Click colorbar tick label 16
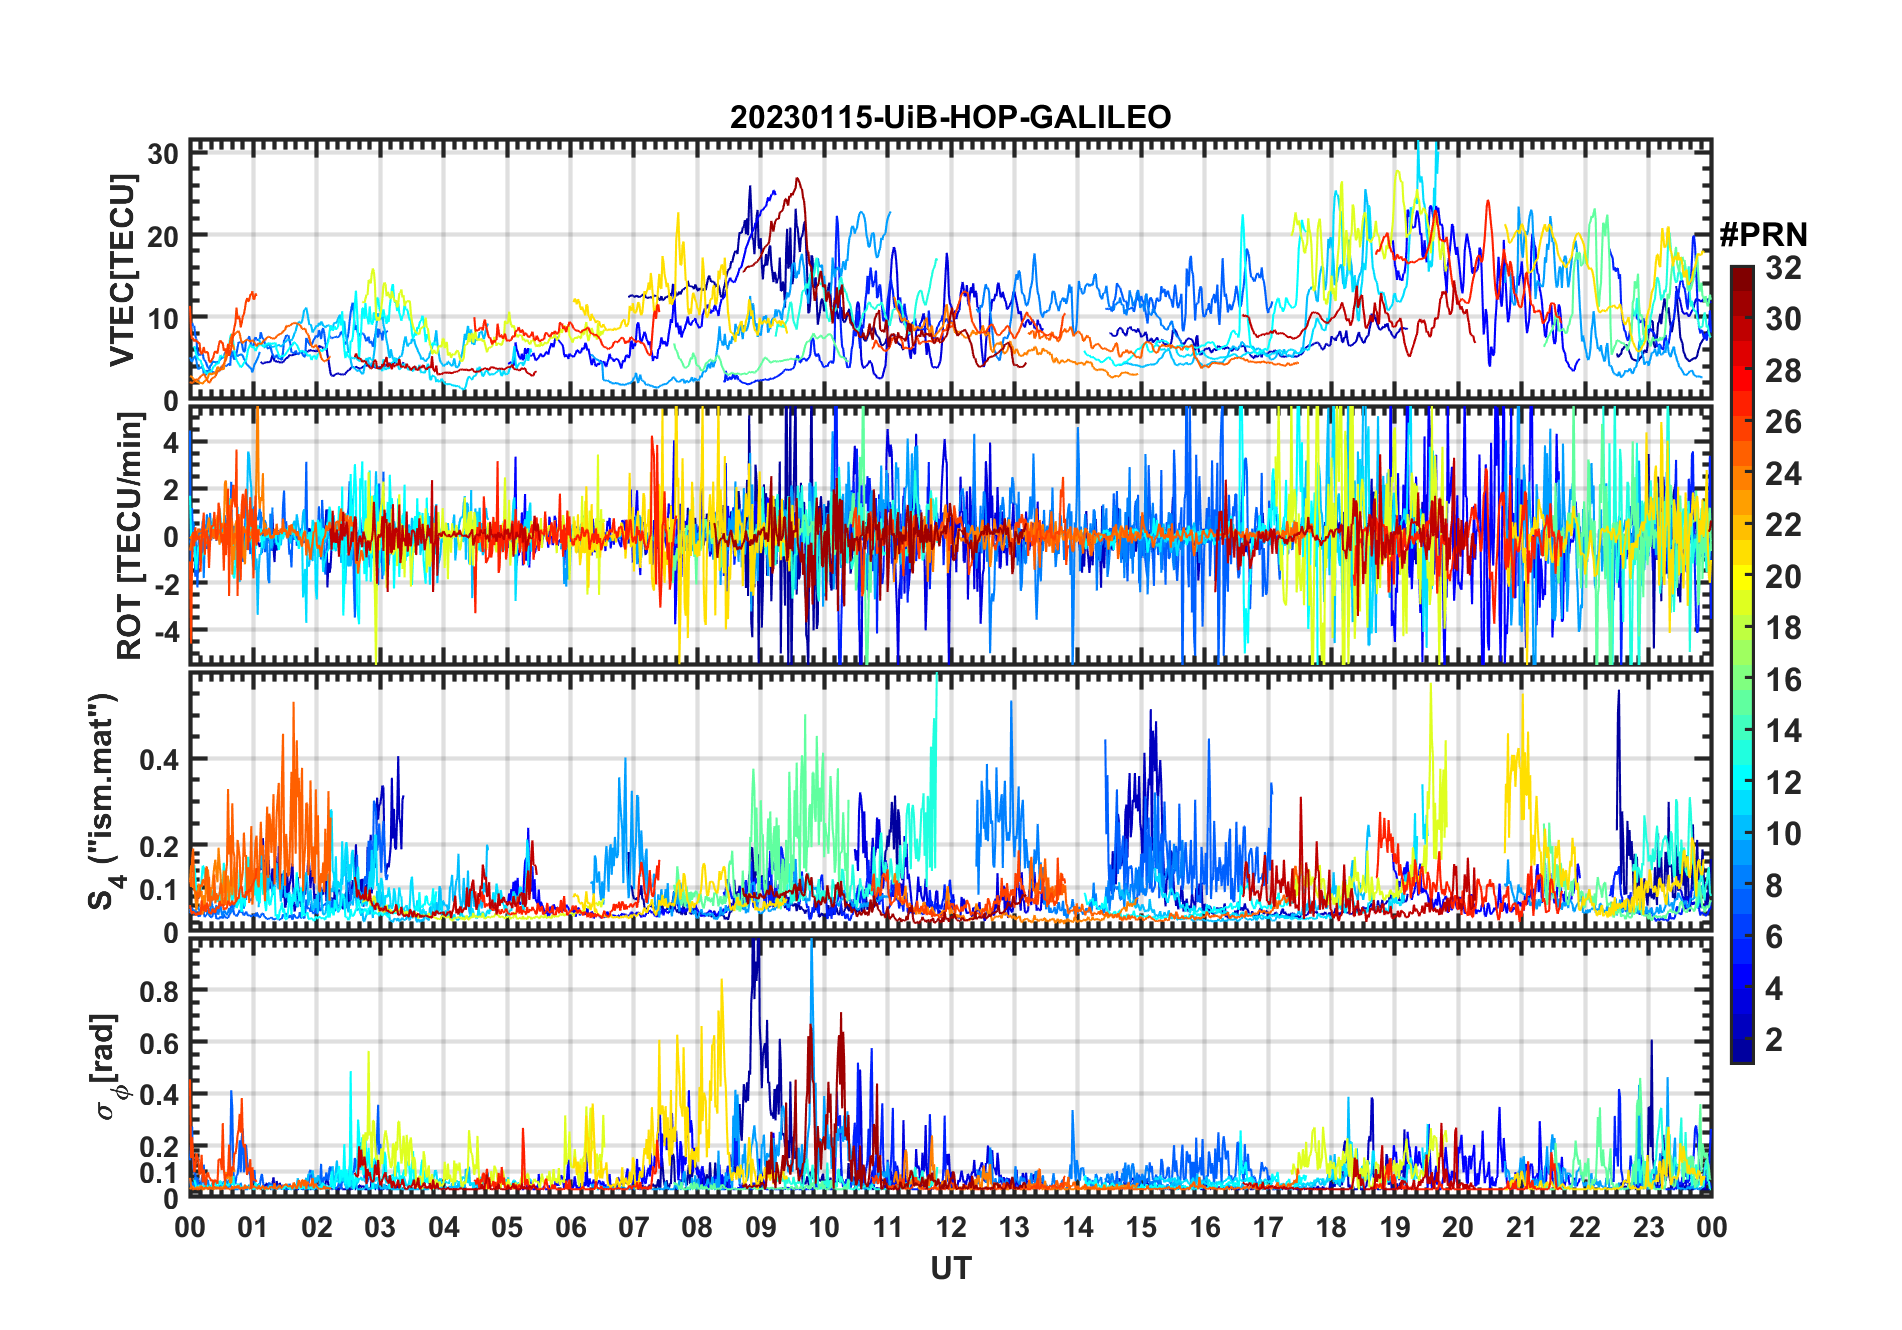This screenshot has height=1330, width=1902. pyautogui.click(x=1783, y=680)
